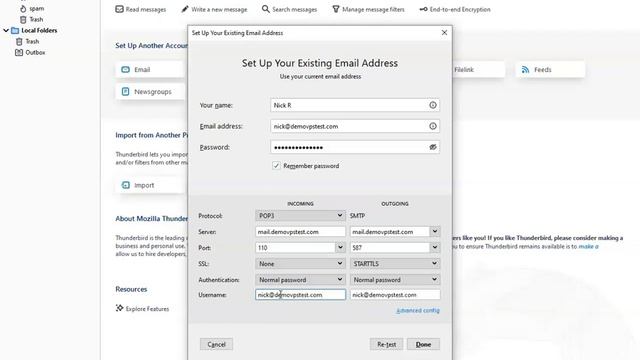Click the Manage message filters funnel icon
This screenshot has height=360, width=640.
(336, 9)
